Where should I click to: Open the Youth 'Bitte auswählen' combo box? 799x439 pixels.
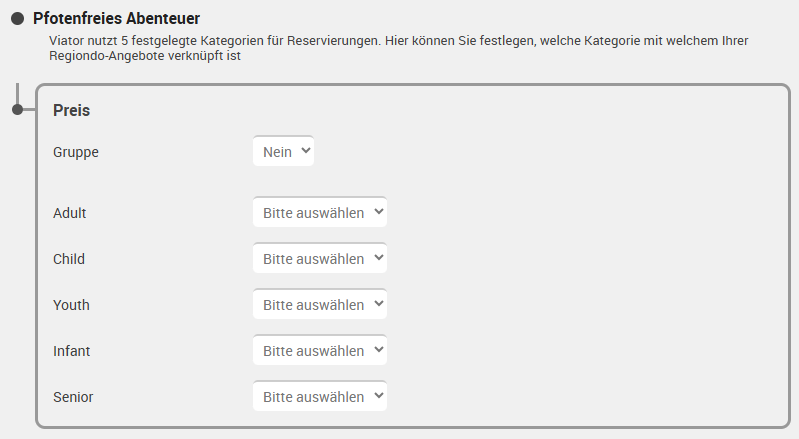[x=320, y=304]
